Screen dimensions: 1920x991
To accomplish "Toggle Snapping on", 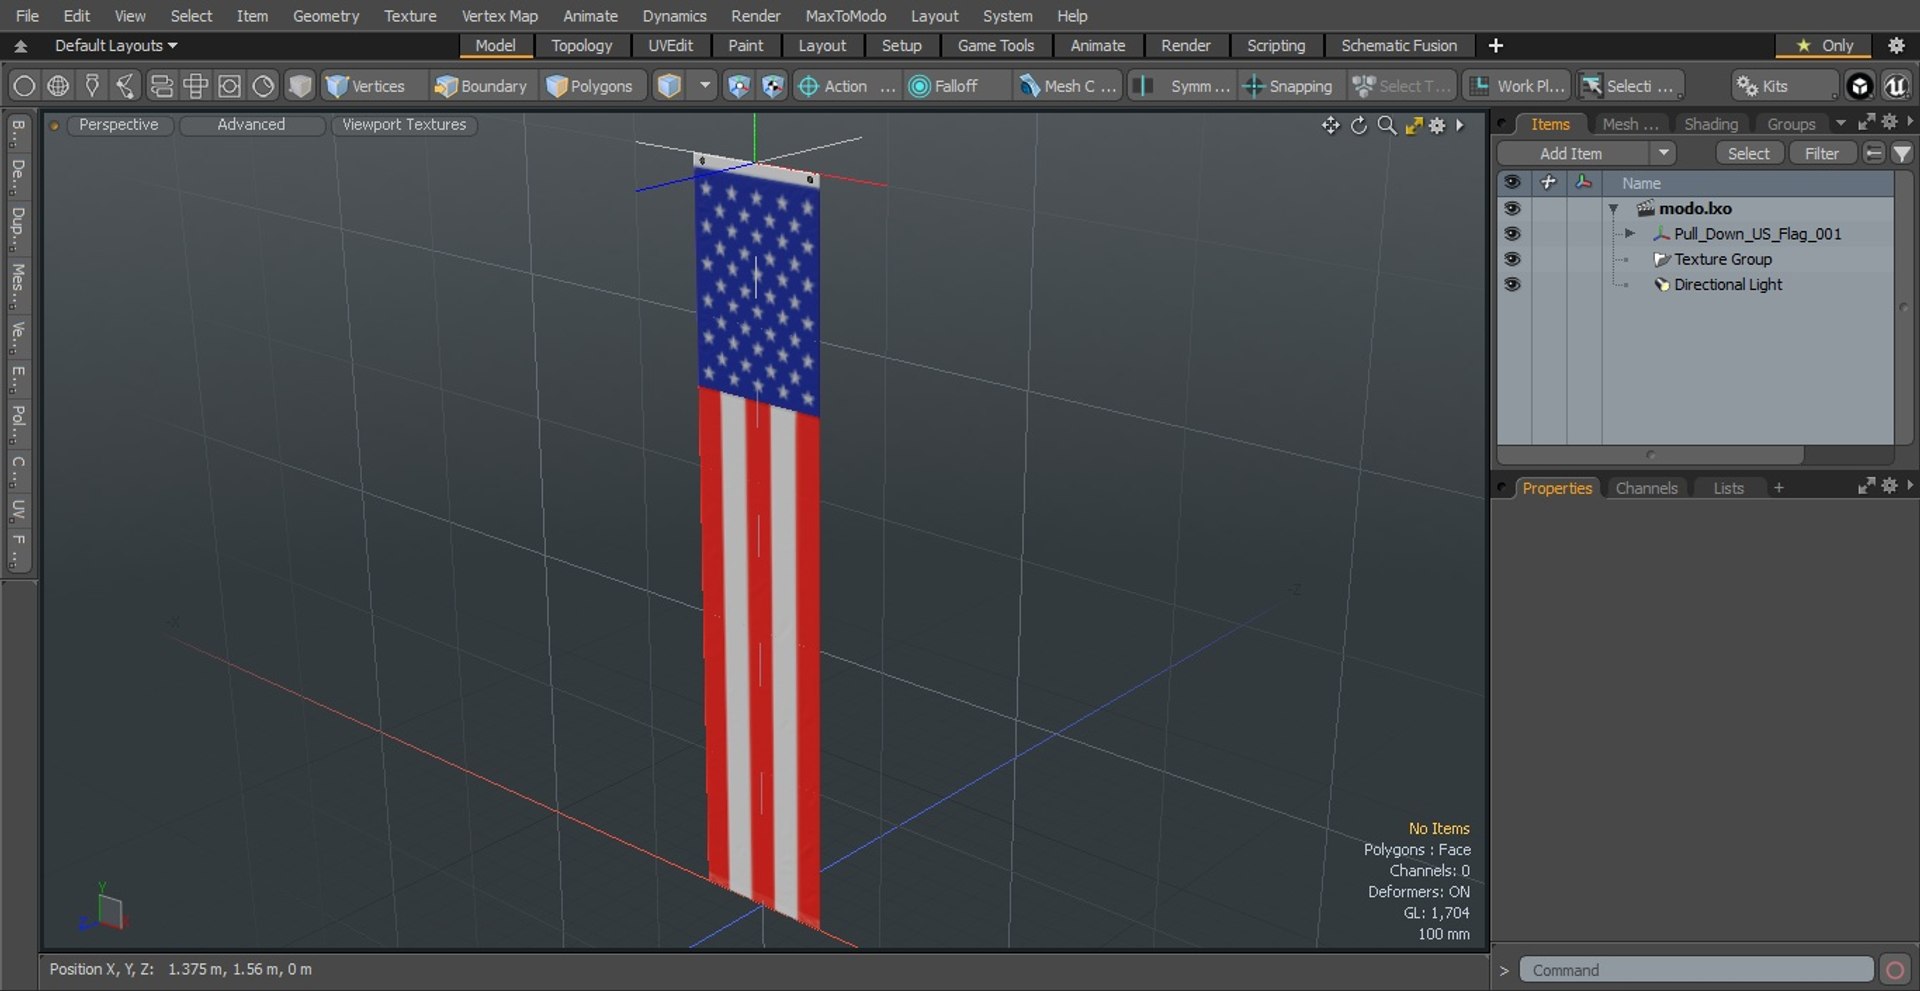I will (1288, 86).
